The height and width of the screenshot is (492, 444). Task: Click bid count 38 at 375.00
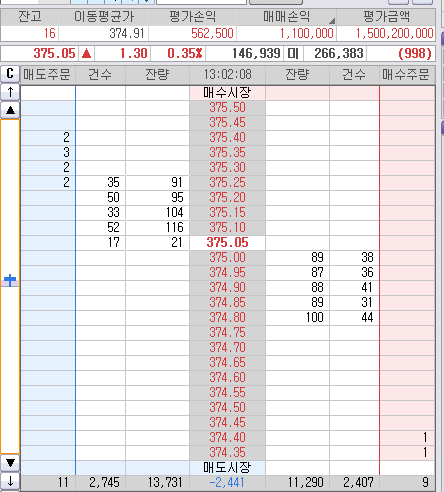coord(354,257)
